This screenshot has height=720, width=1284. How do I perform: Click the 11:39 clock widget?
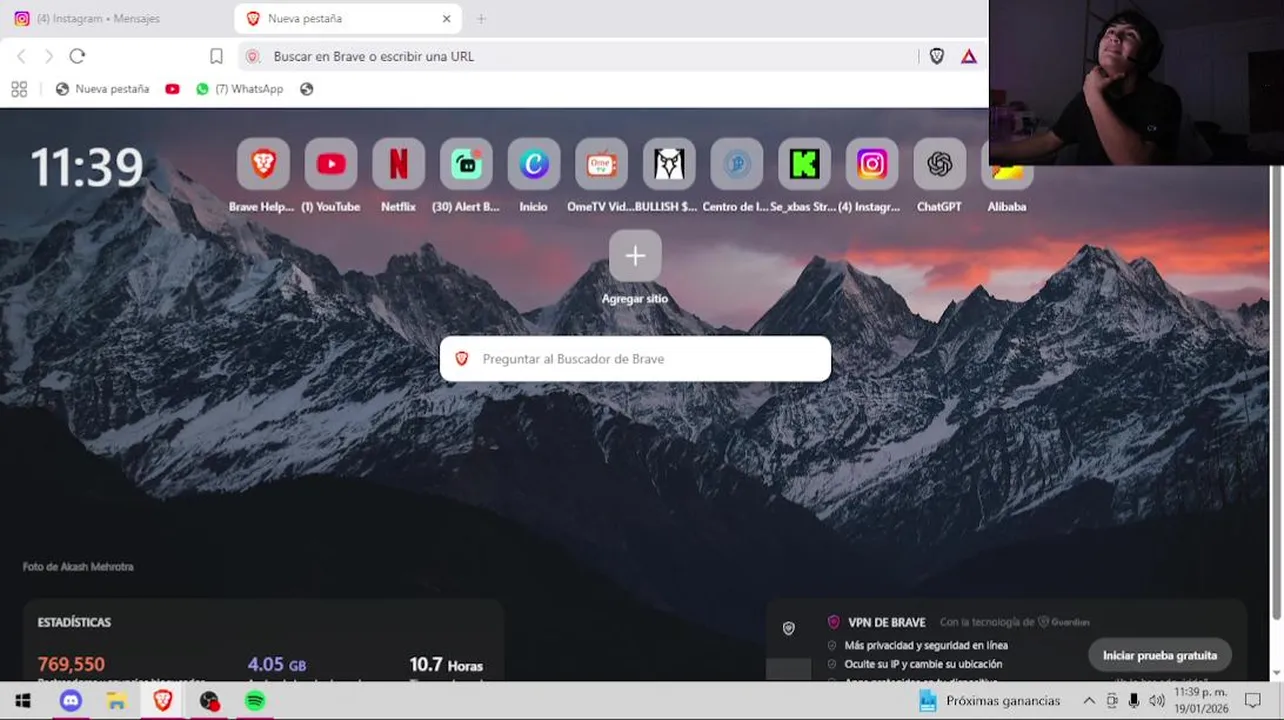87,167
